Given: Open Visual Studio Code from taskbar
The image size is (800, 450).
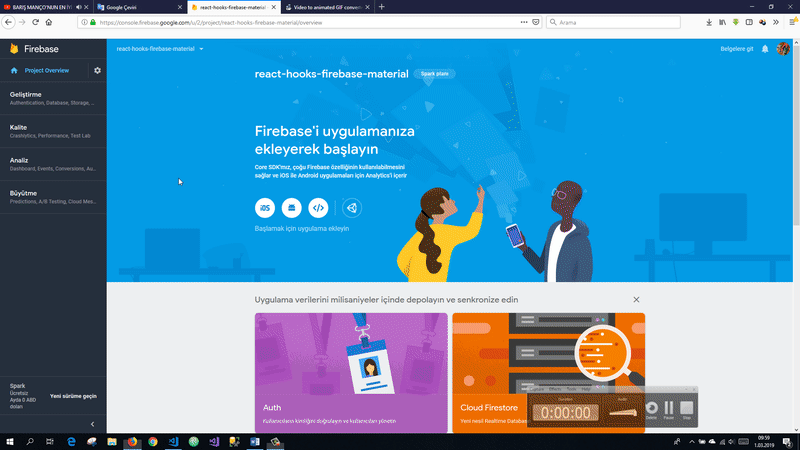Looking at the screenshot, I should point(173,442).
